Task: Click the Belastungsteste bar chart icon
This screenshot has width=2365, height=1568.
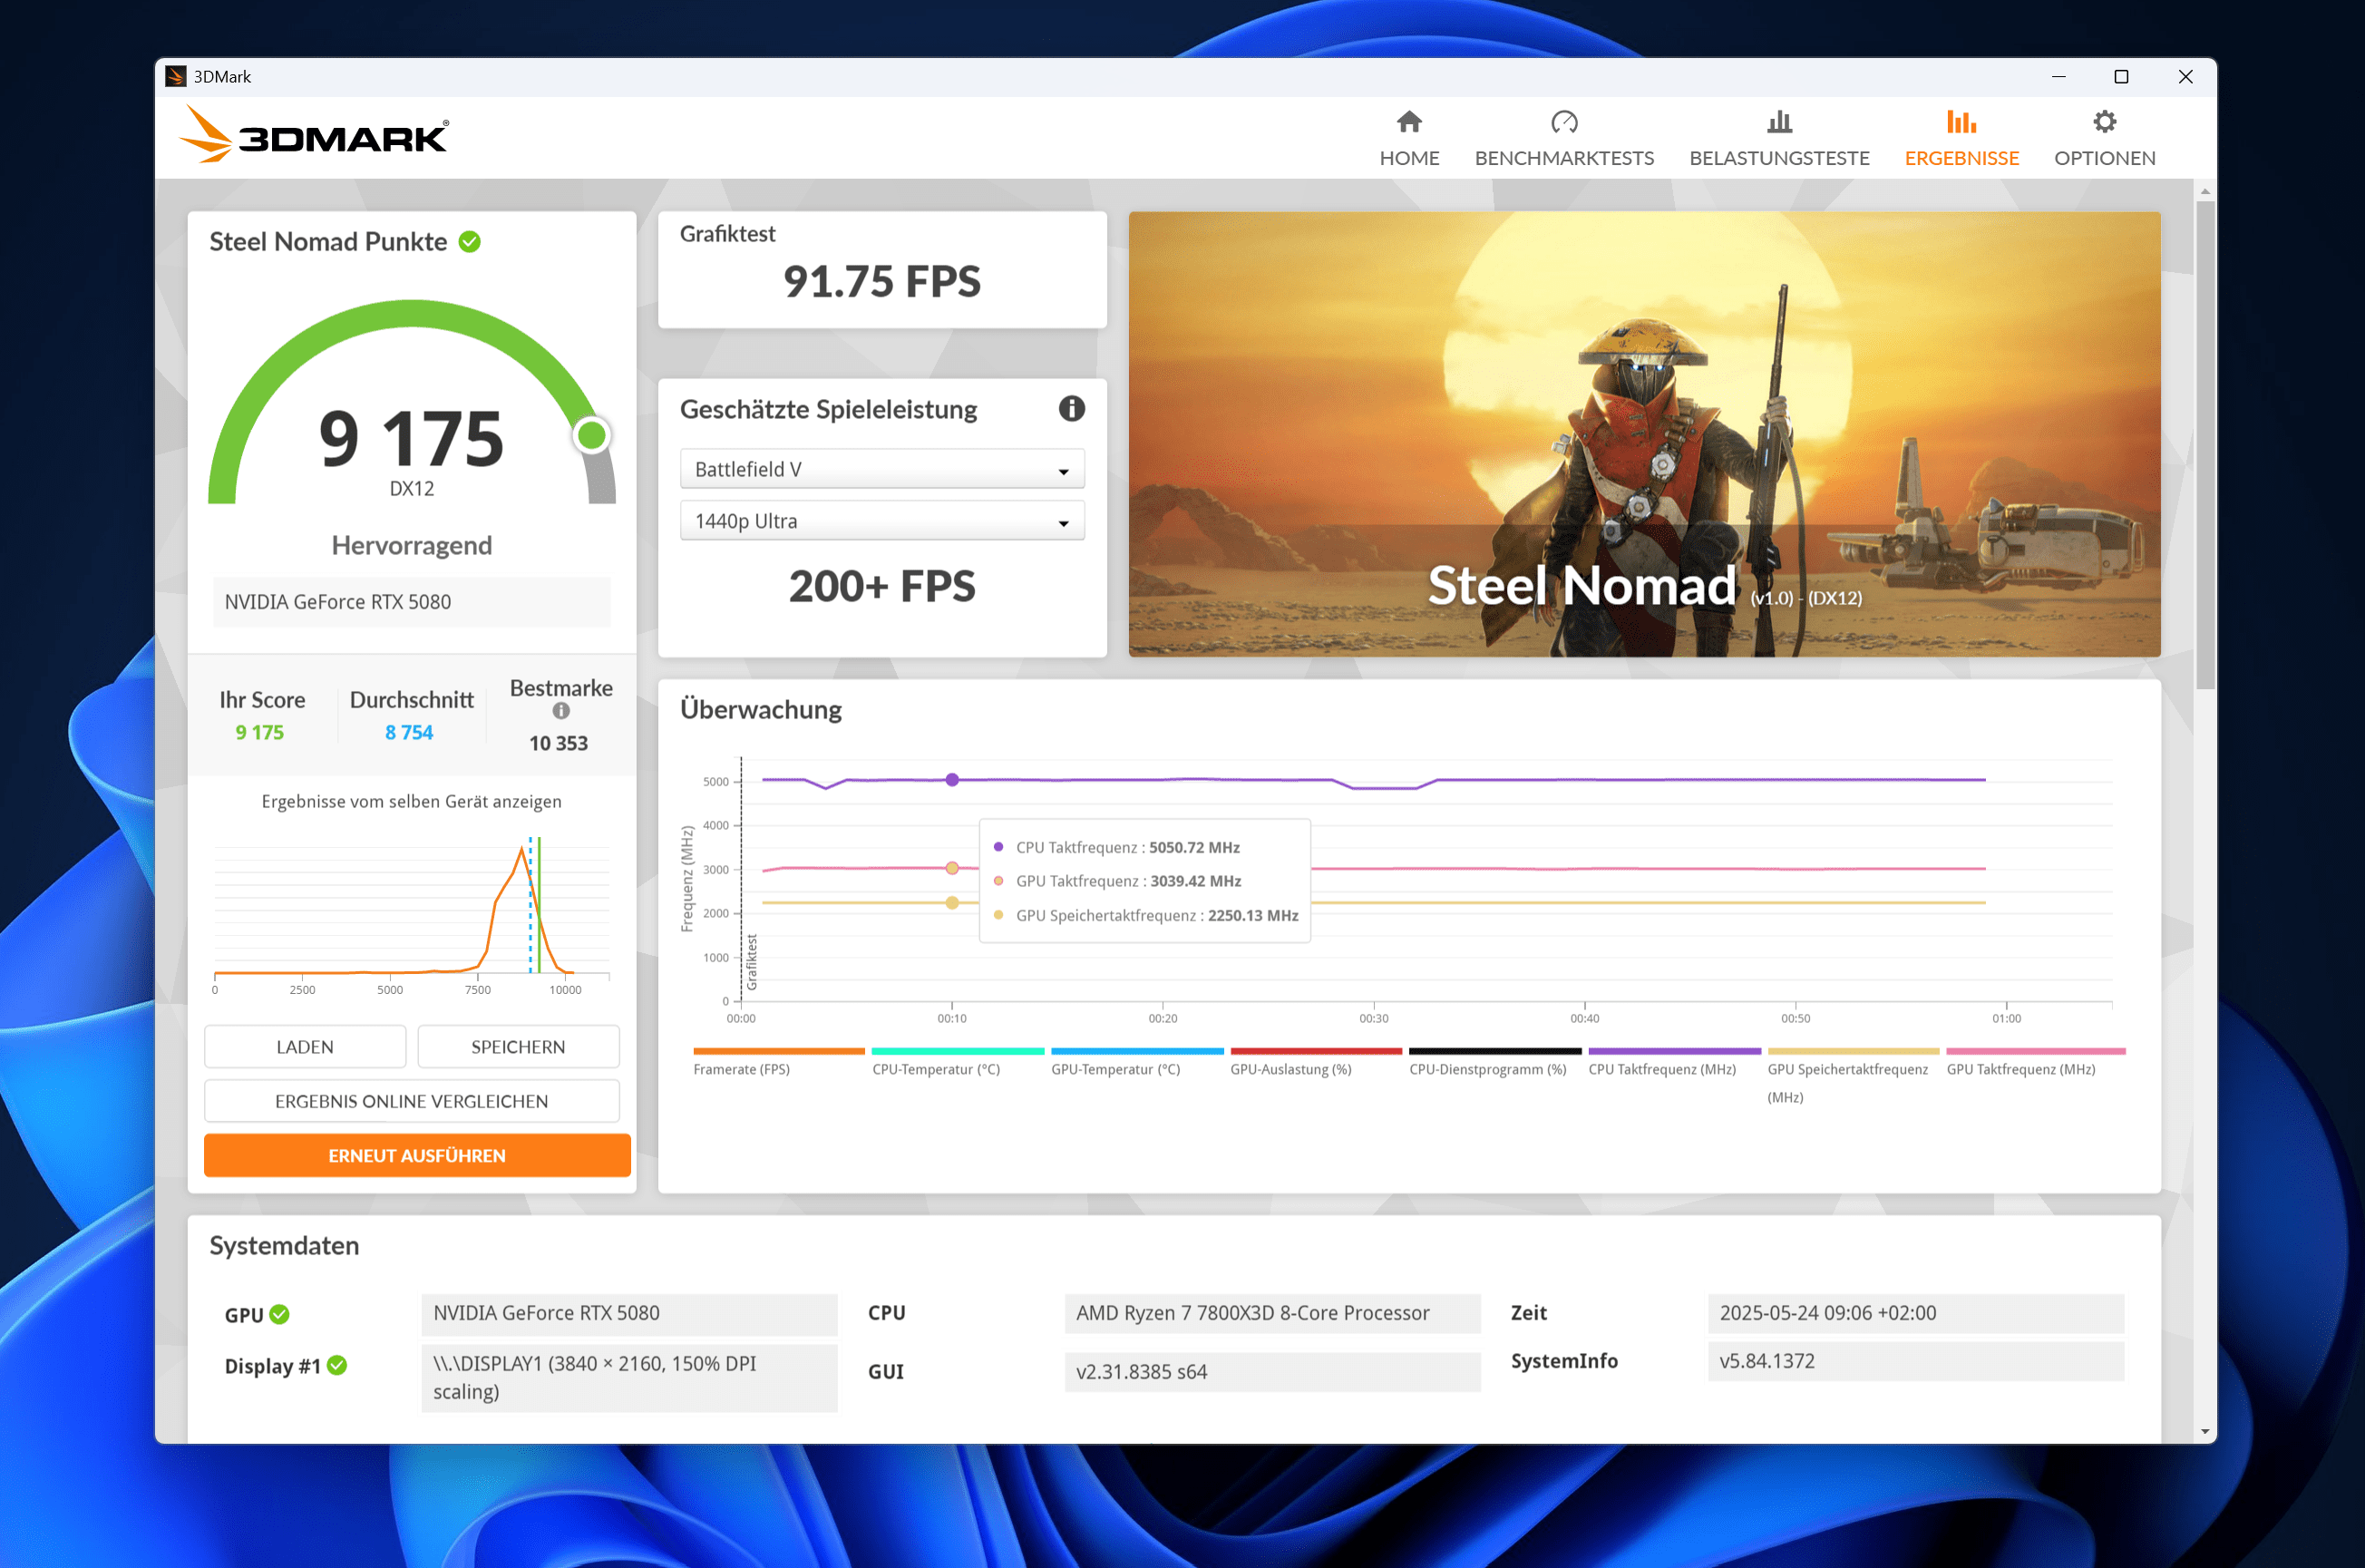Action: point(1779,122)
